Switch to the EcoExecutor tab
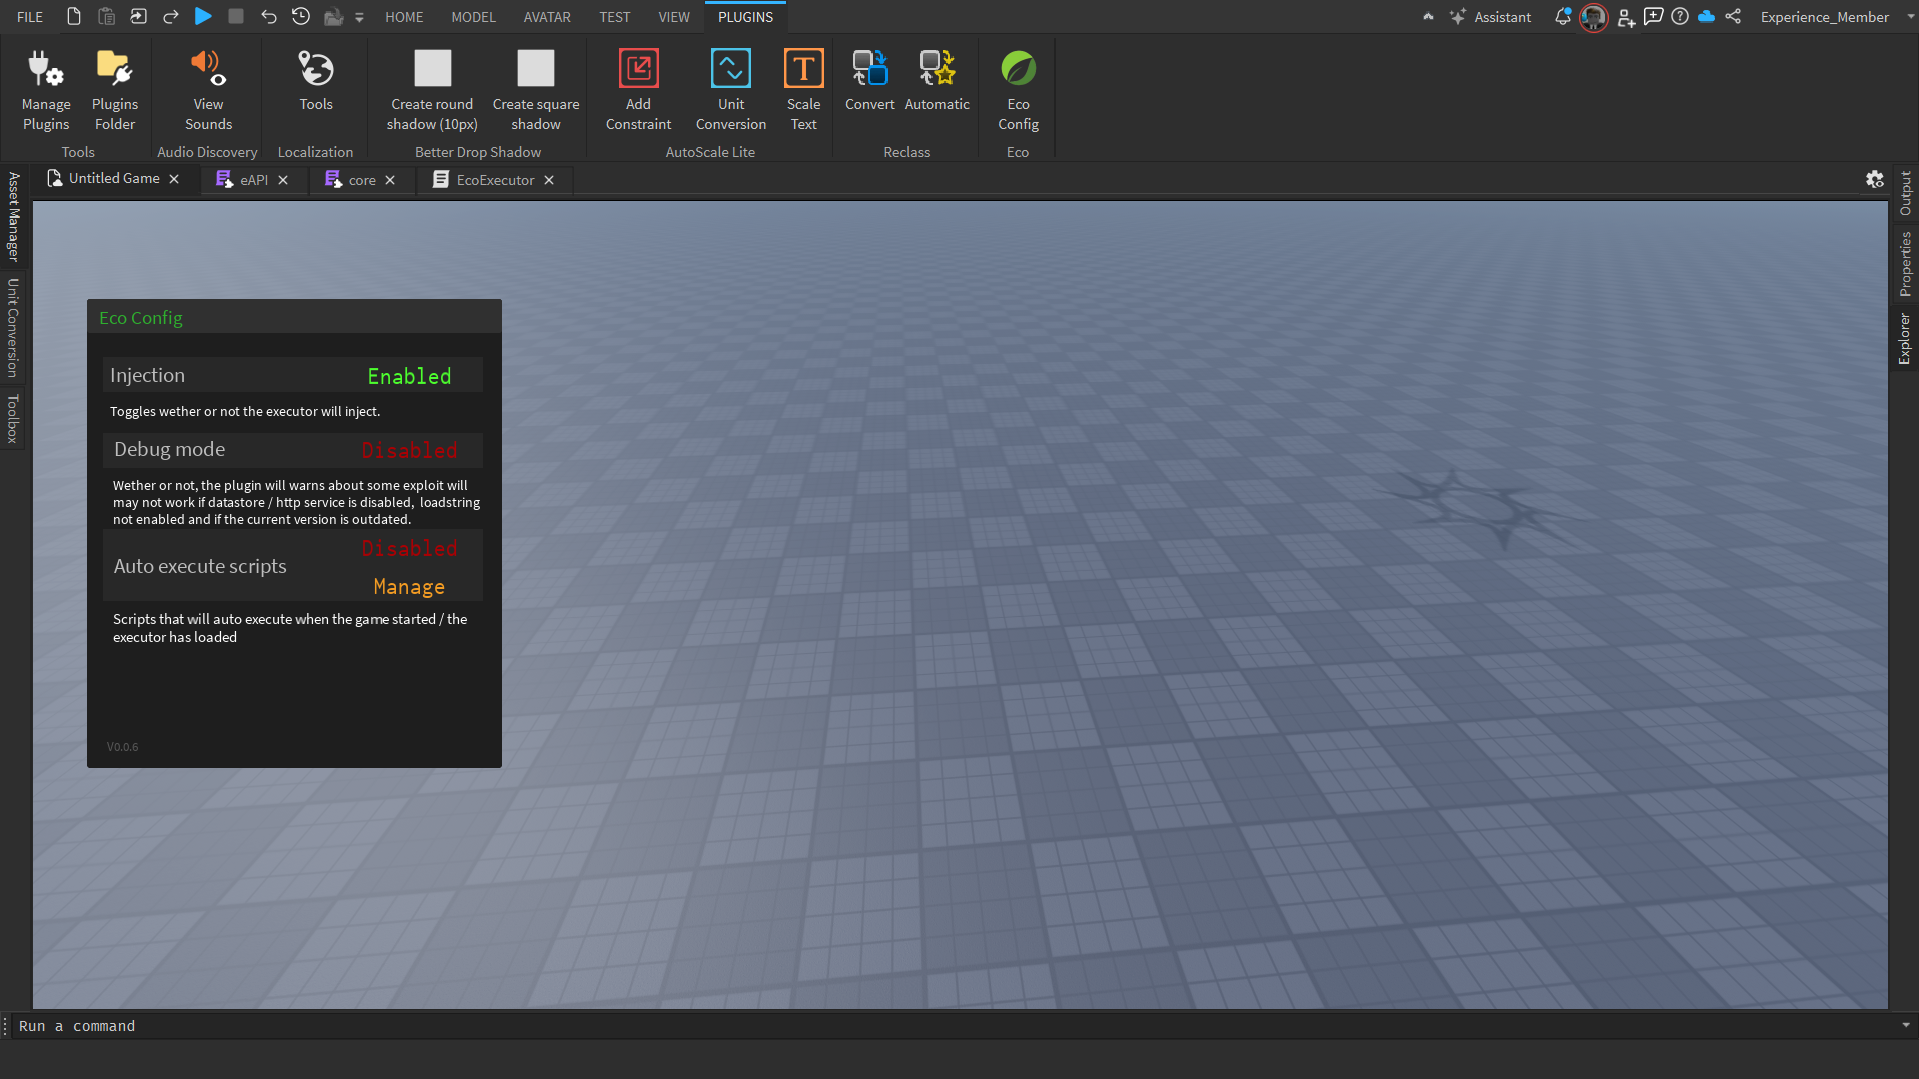The width and height of the screenshot is (1919, 1079). coord(484,179)
